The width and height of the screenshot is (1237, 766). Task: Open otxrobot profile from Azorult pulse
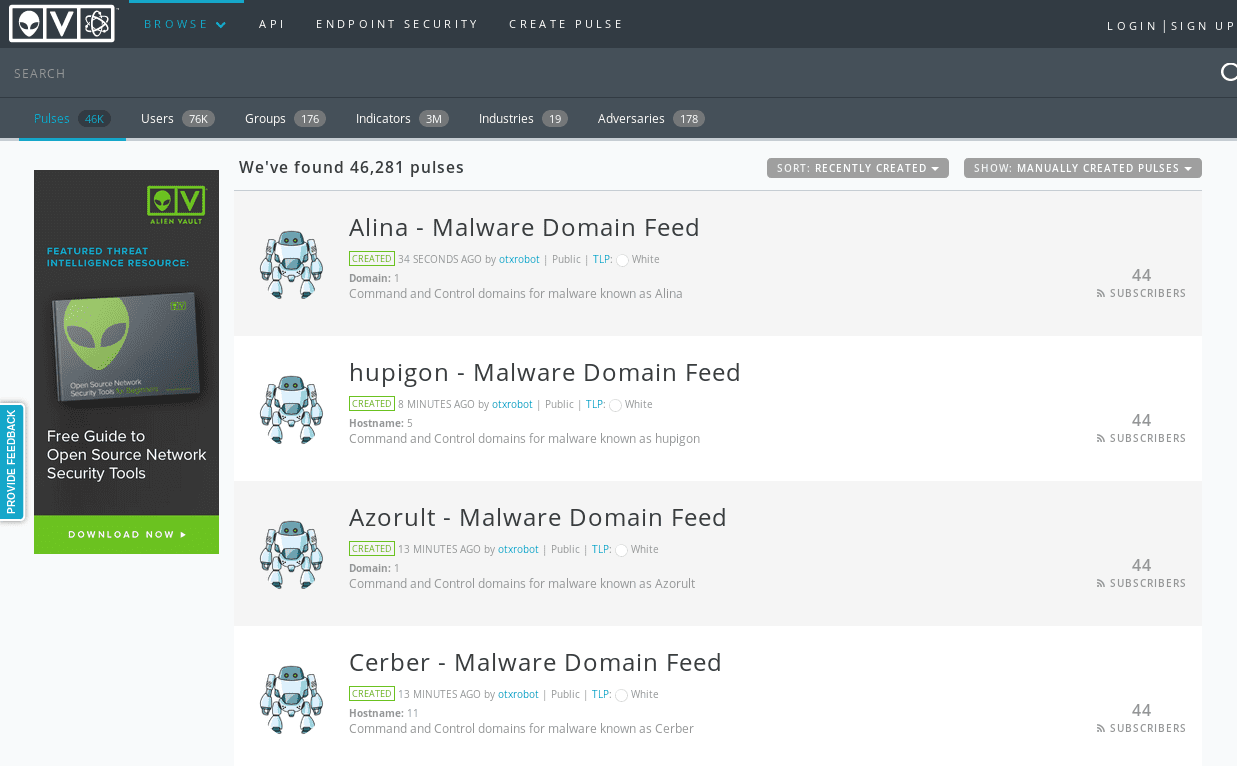pos(518,550)
